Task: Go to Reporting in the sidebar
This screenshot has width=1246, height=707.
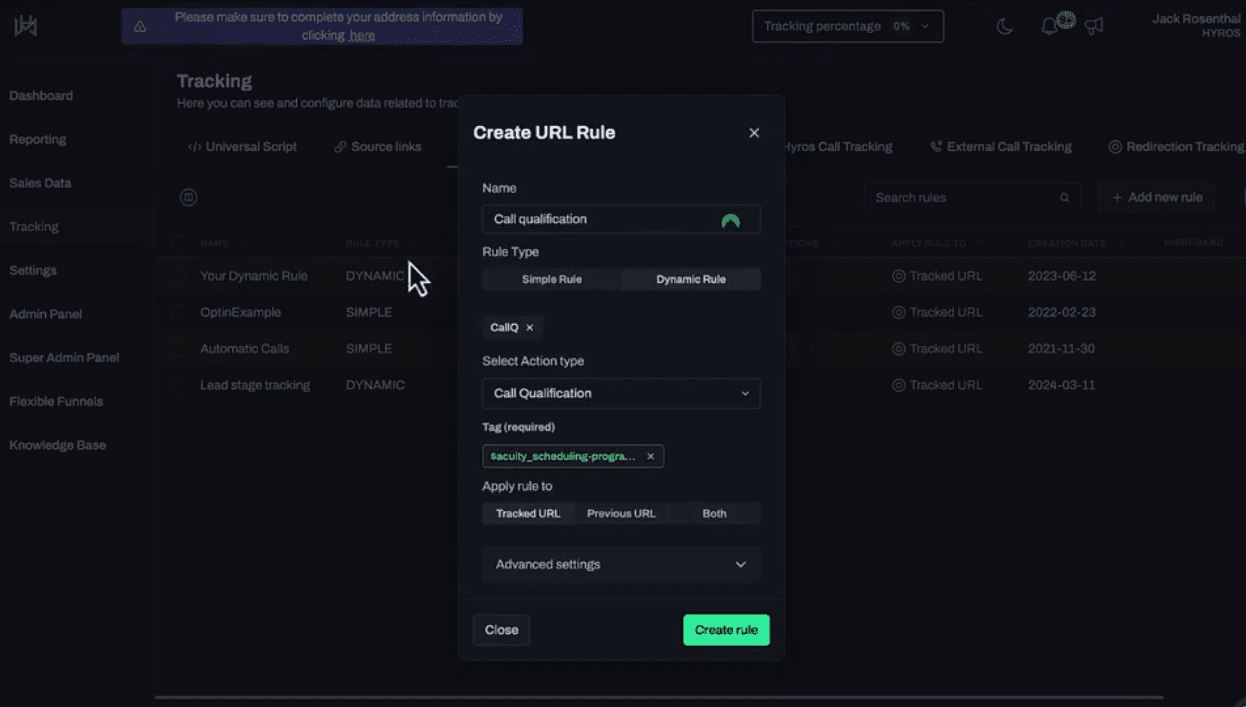Action: 38,140
